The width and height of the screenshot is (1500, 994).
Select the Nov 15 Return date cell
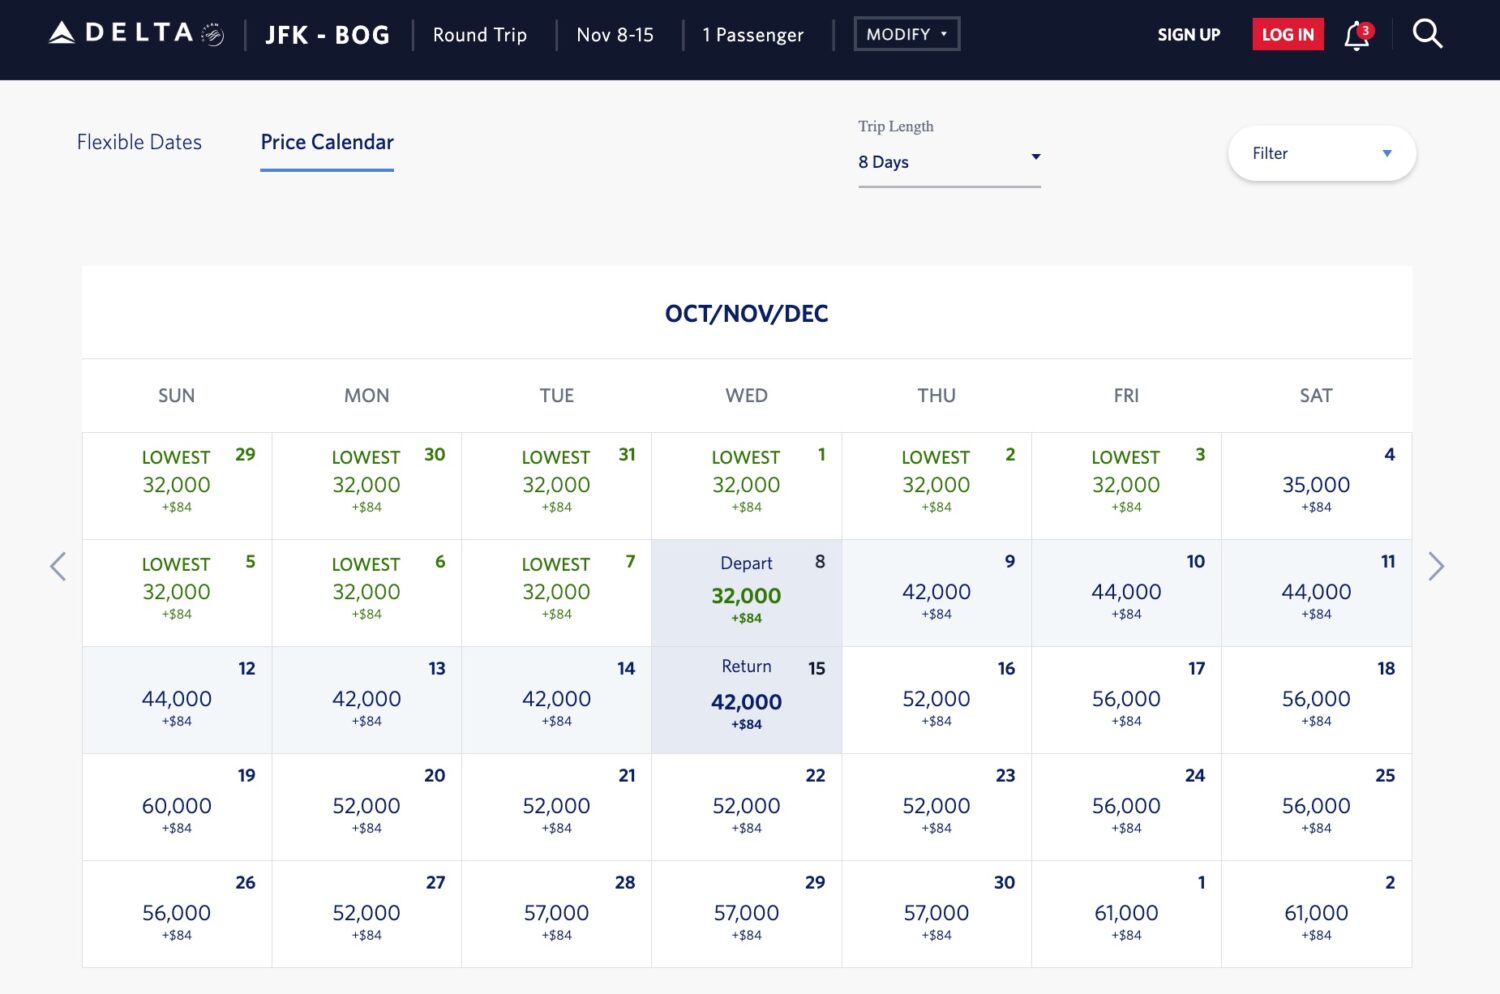click(x=746, y=699)
